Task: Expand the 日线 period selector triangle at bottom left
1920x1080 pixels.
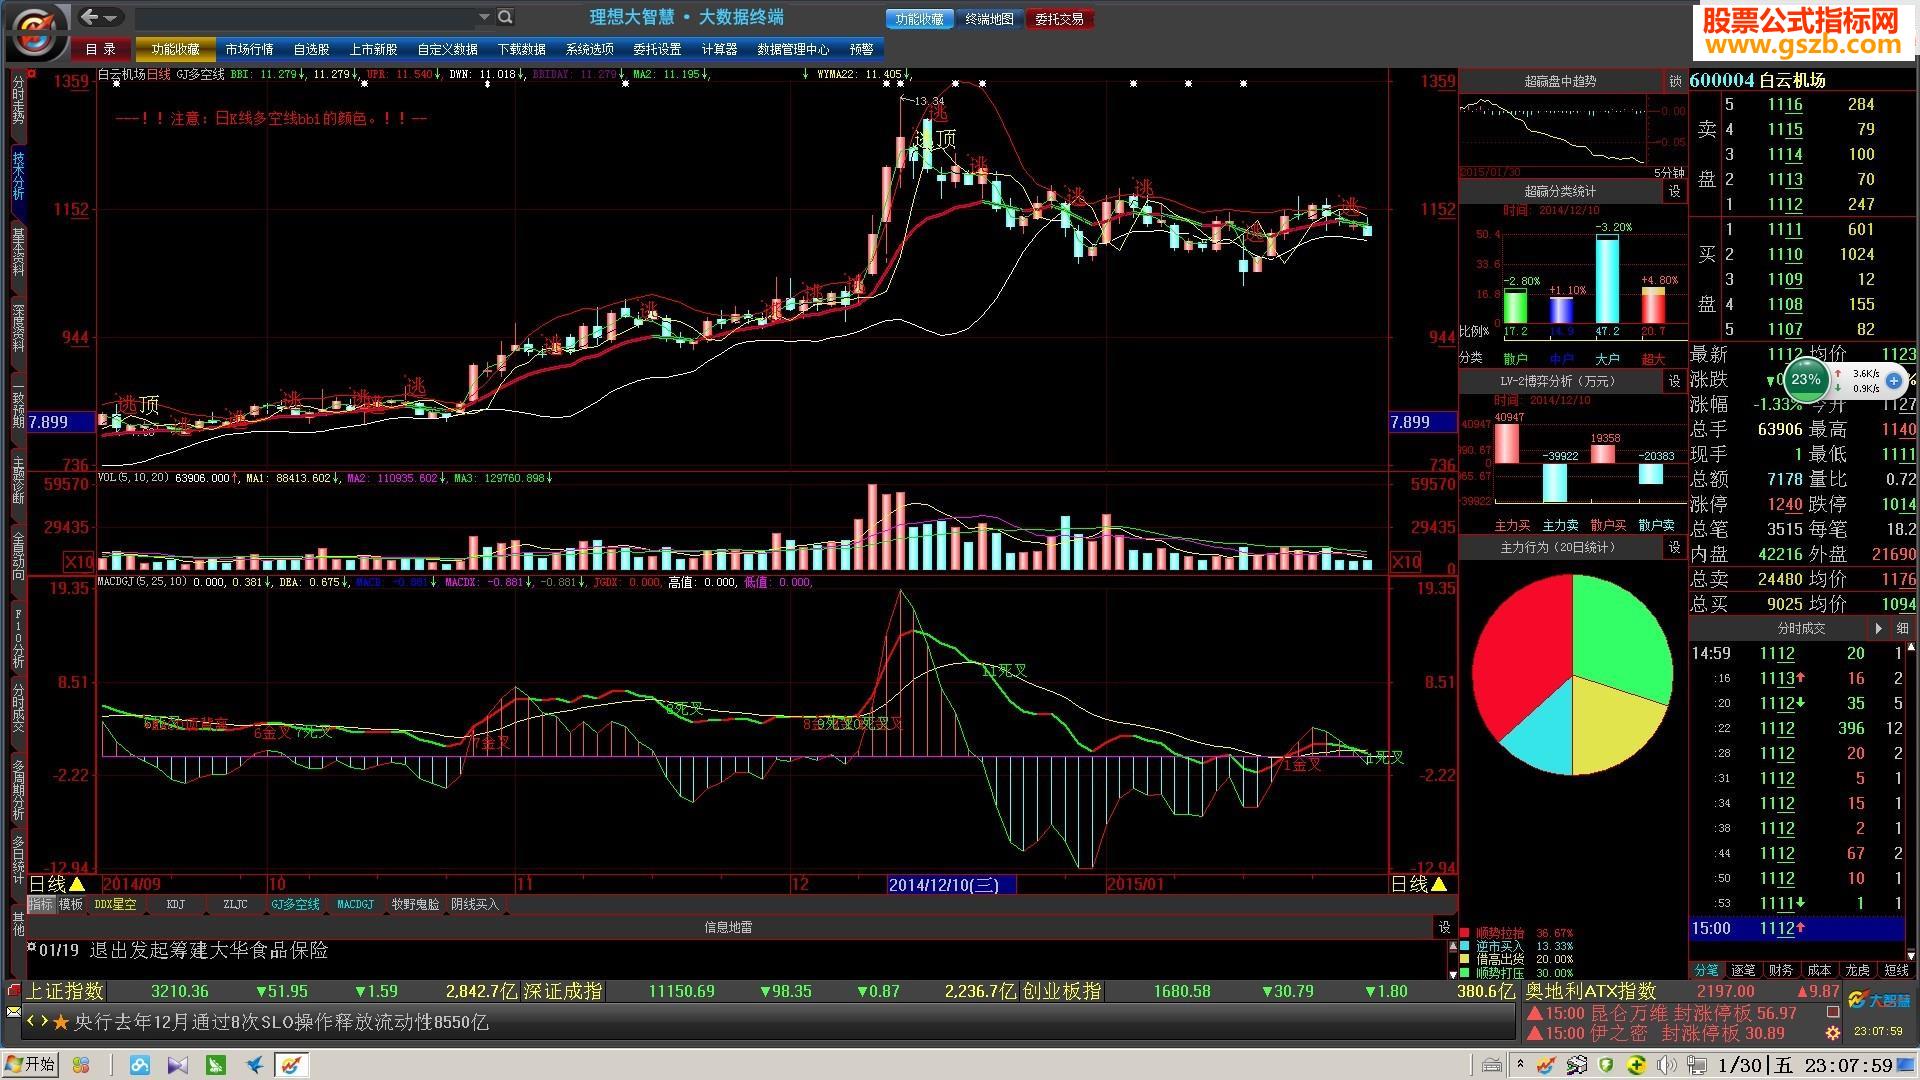Action: click(77, 884)
